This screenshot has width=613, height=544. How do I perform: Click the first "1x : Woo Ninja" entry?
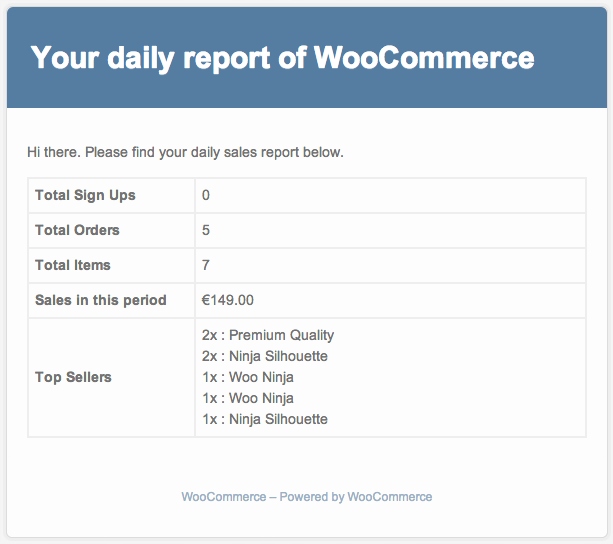point(248,377)
